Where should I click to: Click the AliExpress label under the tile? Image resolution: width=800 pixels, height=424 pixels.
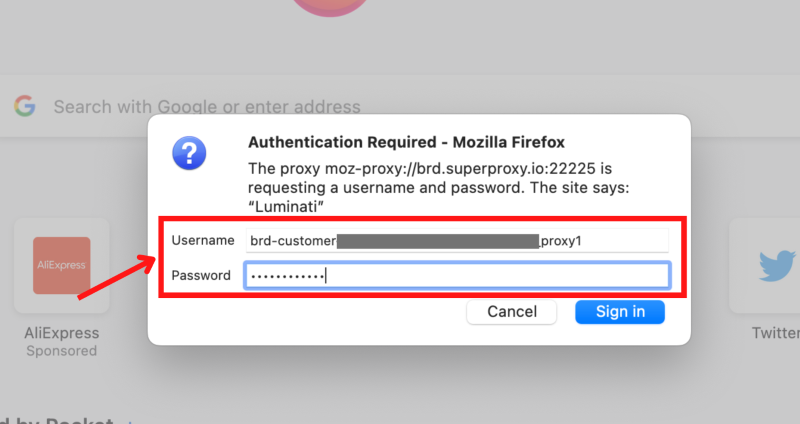pyautogui.click(x=62, y=333)
